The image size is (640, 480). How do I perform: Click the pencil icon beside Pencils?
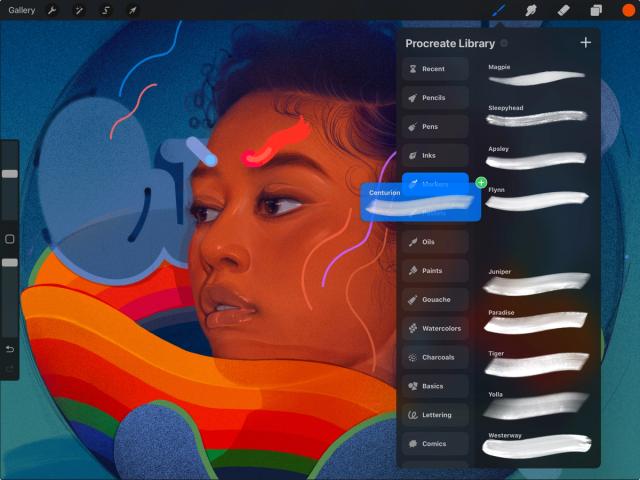tap(413, 98)
